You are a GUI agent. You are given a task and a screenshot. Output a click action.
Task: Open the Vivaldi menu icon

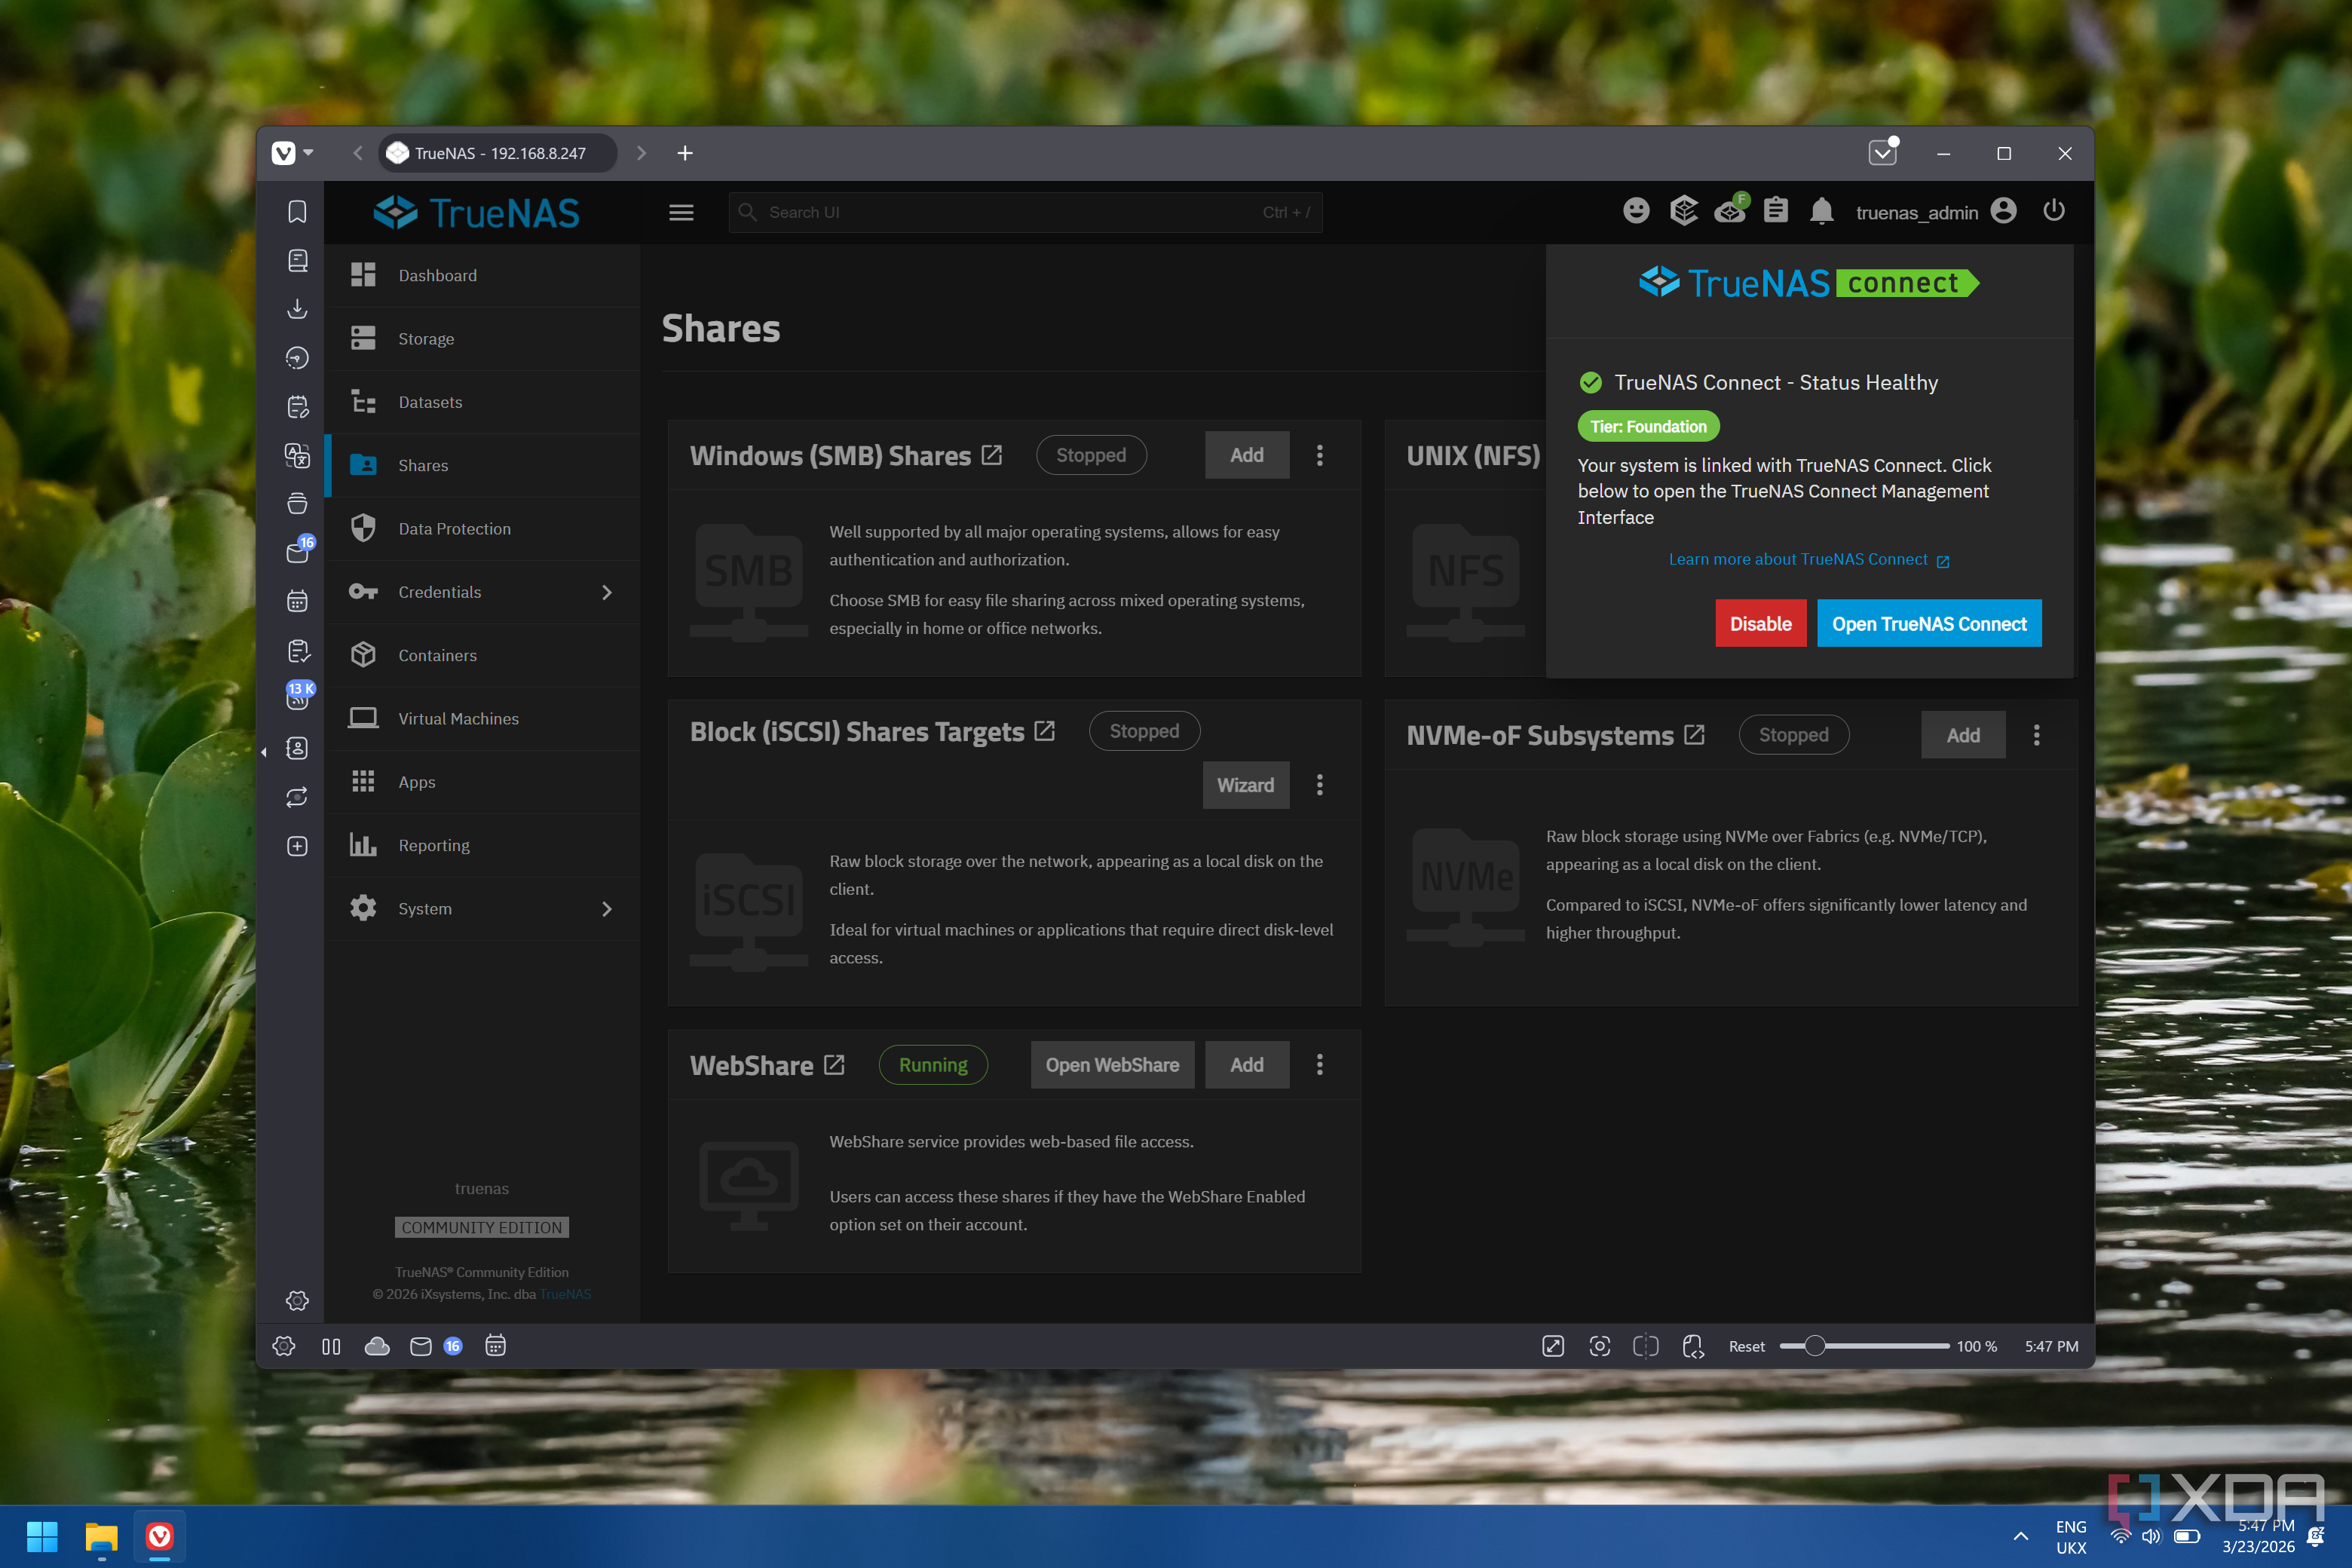(x=284, y=153)
